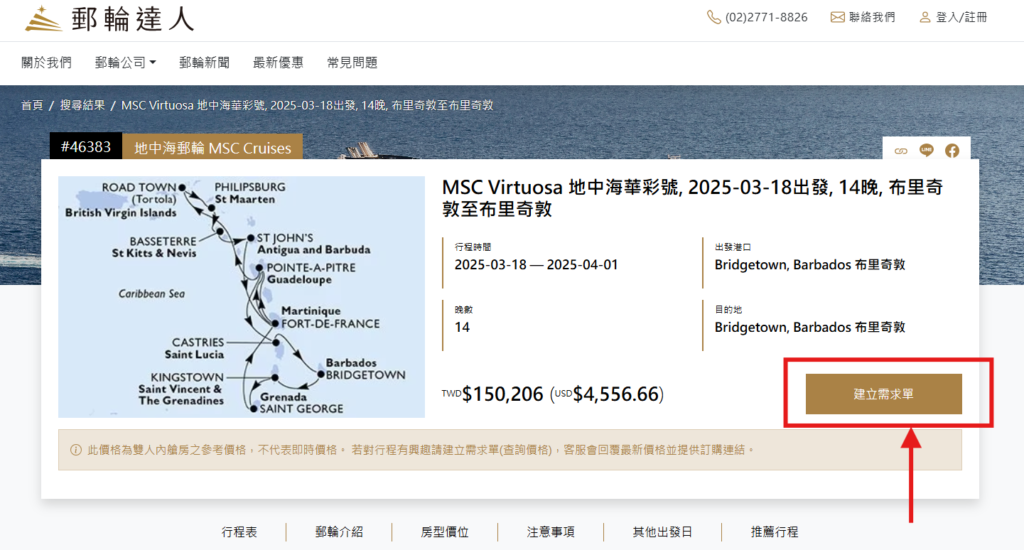Click the phone icon beside (02)2771-8826
Viewport: 1024px width, 550px height.
[x=713, y=17]
